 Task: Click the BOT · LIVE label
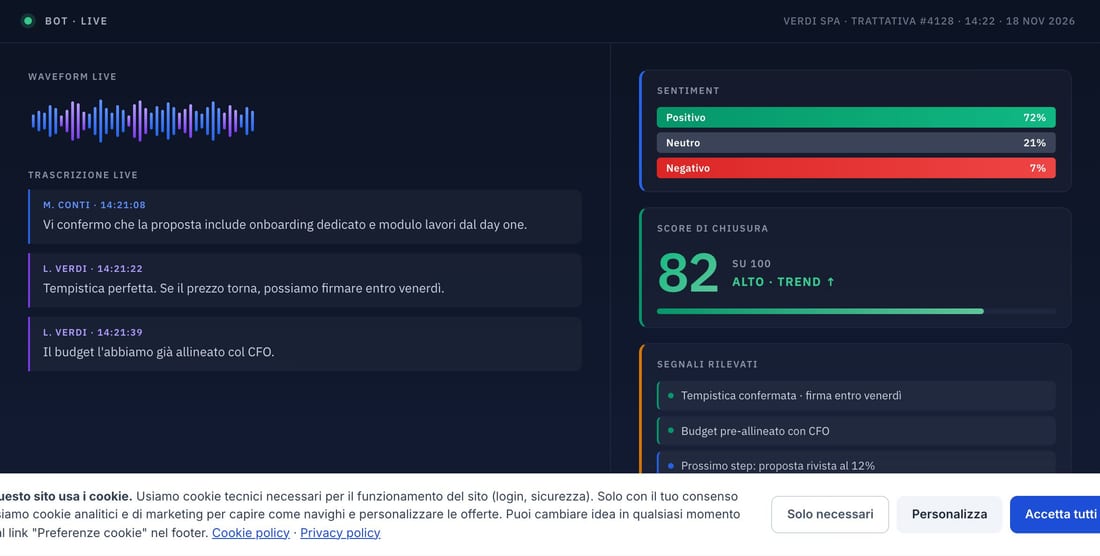[x=76, y=21]
